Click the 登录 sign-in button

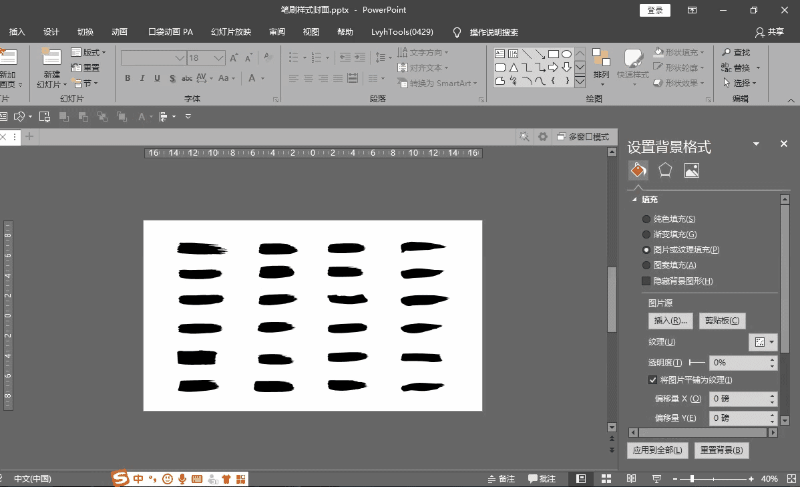point(655,10)
